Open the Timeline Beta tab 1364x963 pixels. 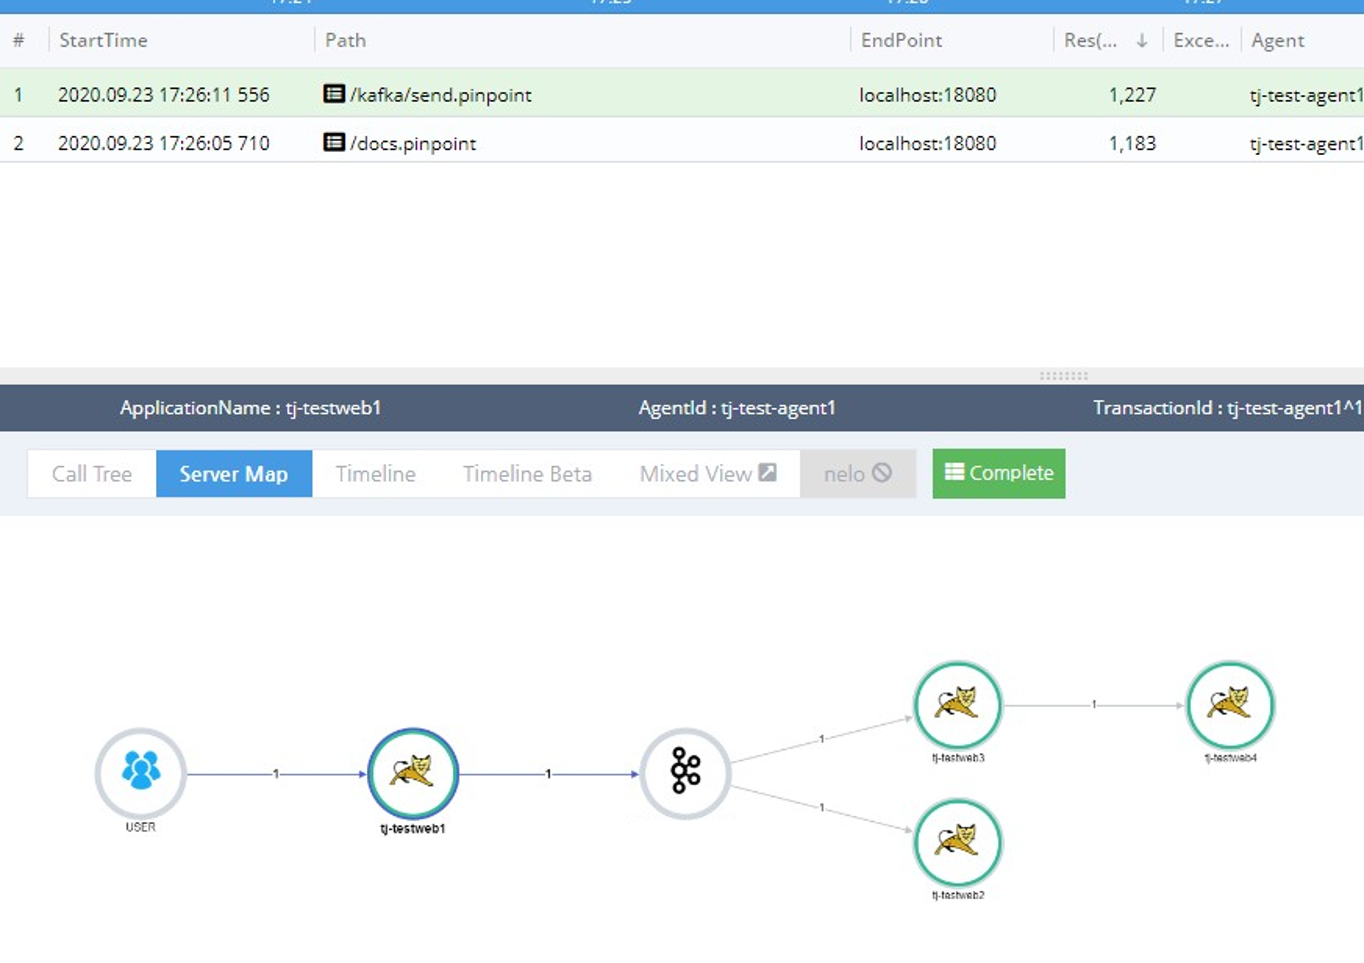coord(527,474)
